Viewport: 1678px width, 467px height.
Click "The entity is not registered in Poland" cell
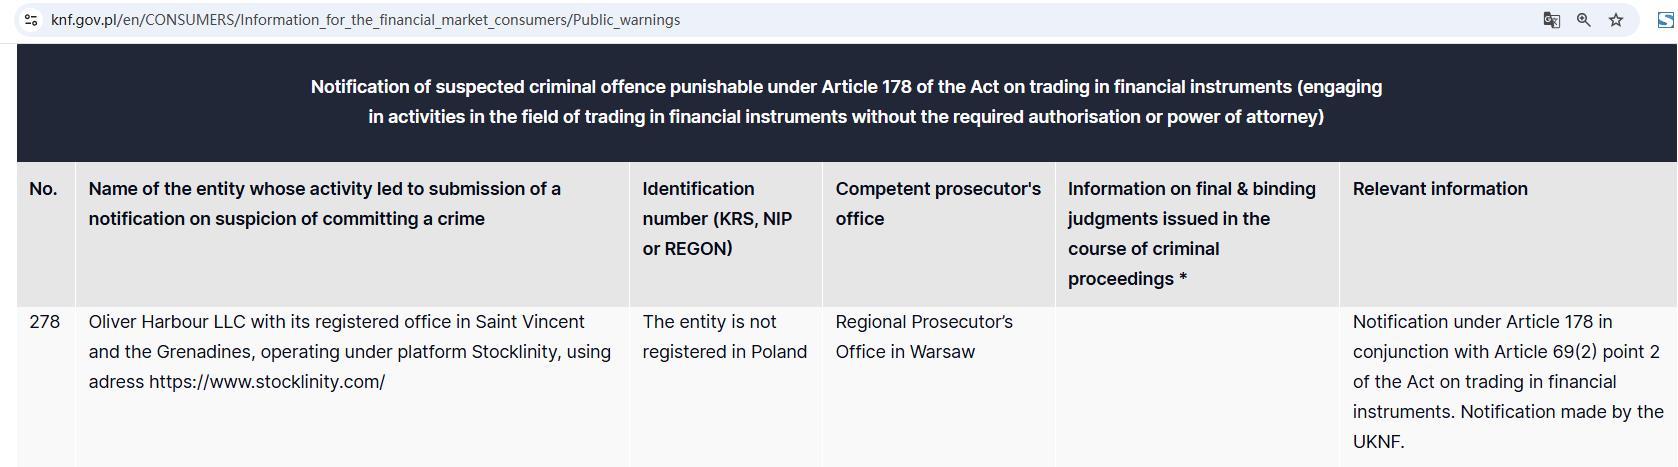pos(724,337)
